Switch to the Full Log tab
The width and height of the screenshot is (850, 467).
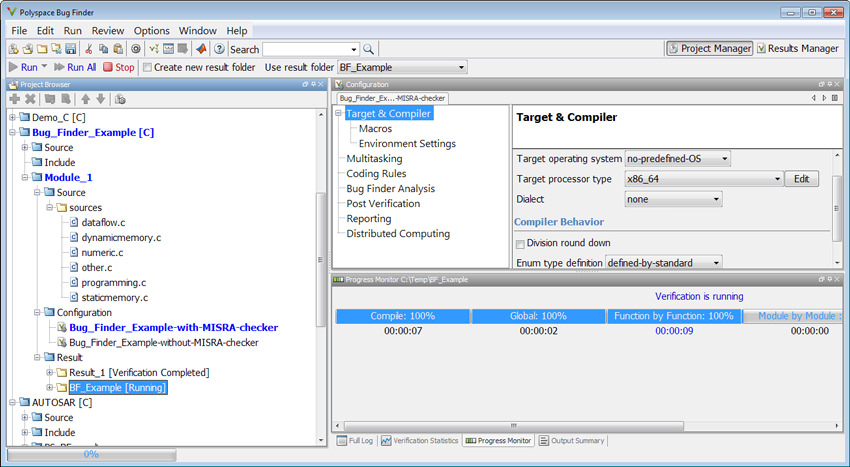tap(356, 440)
